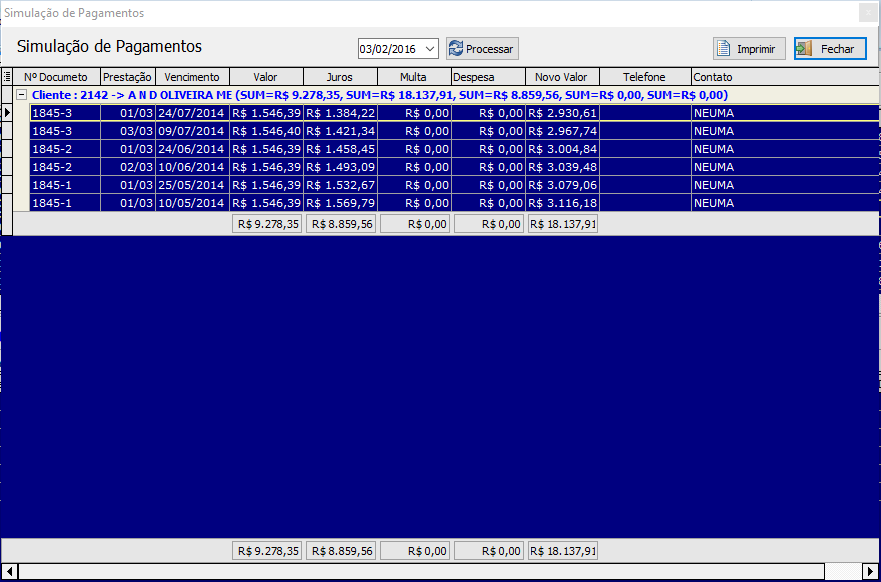
Task: Click the Juros column header
Action: [340, 77]
